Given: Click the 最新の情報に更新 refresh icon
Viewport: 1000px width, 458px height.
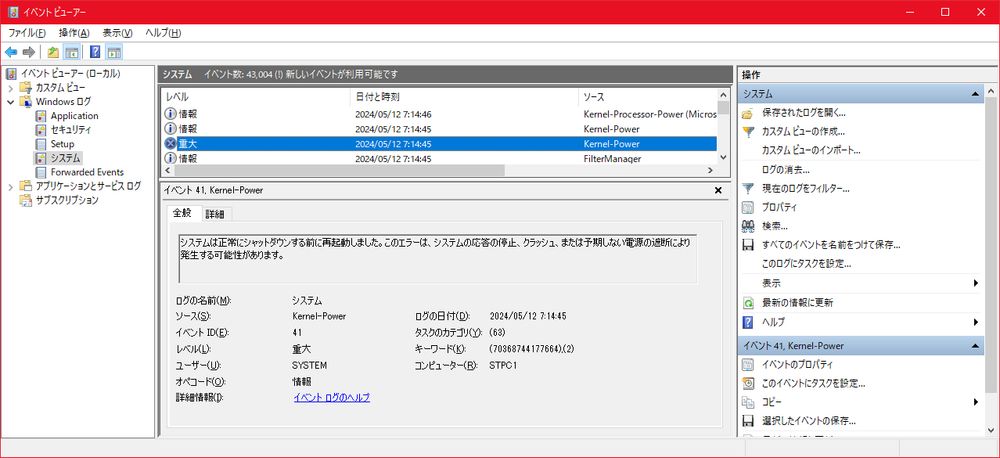Looking at the screenshot, I should (x=749, y=303).
